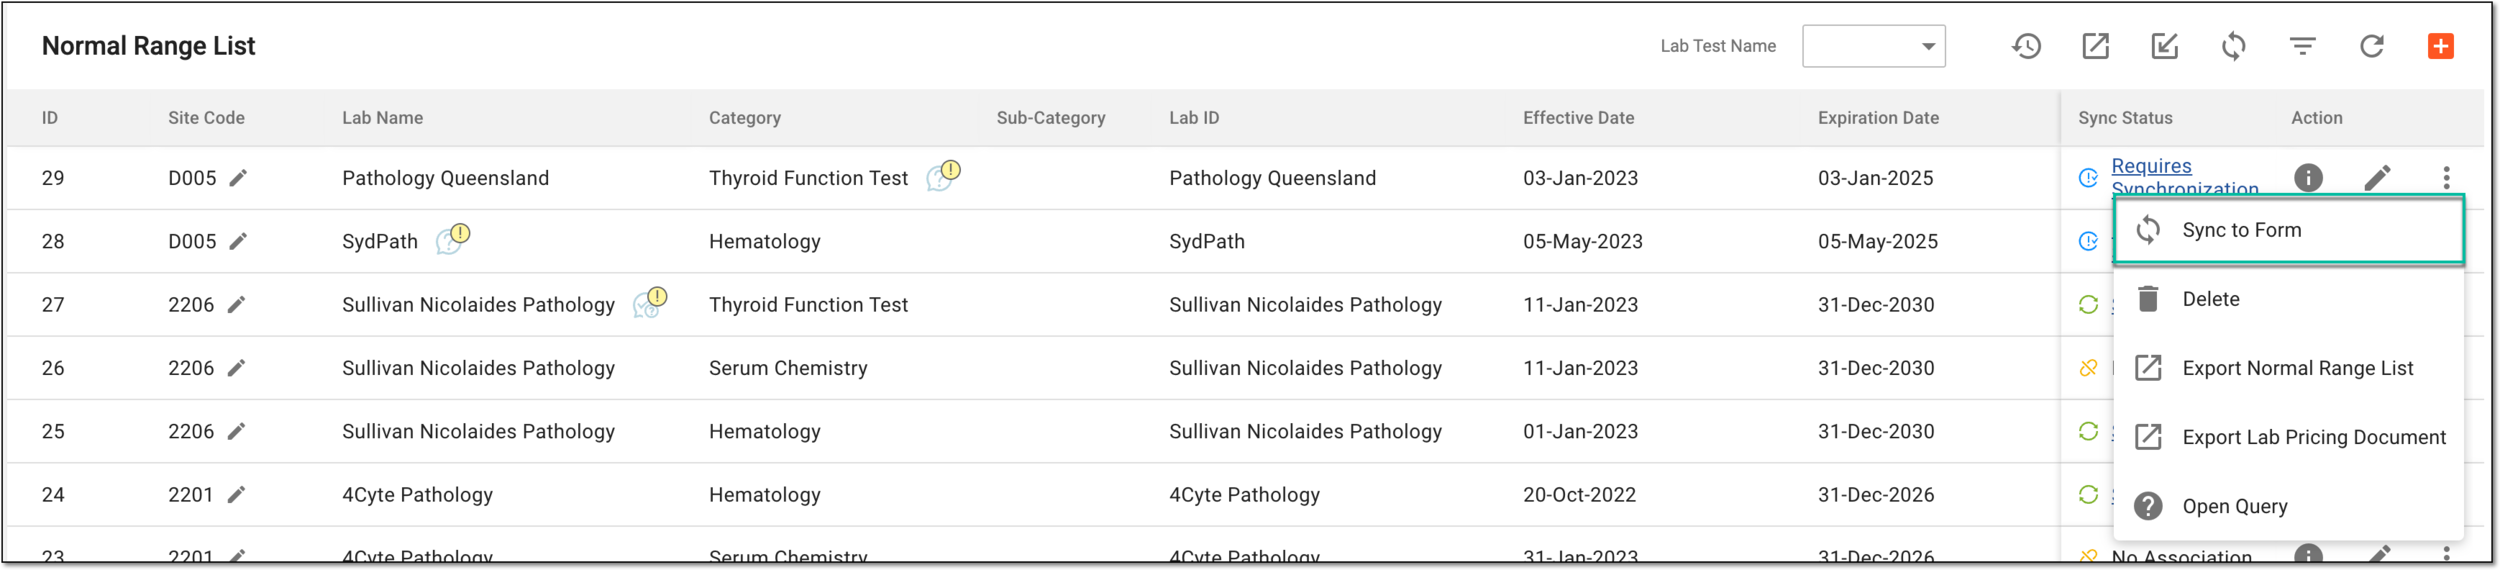The image size is (2500, 570).
Task: Click green sync icon in row 25
Action: [x=2088, y=431]
